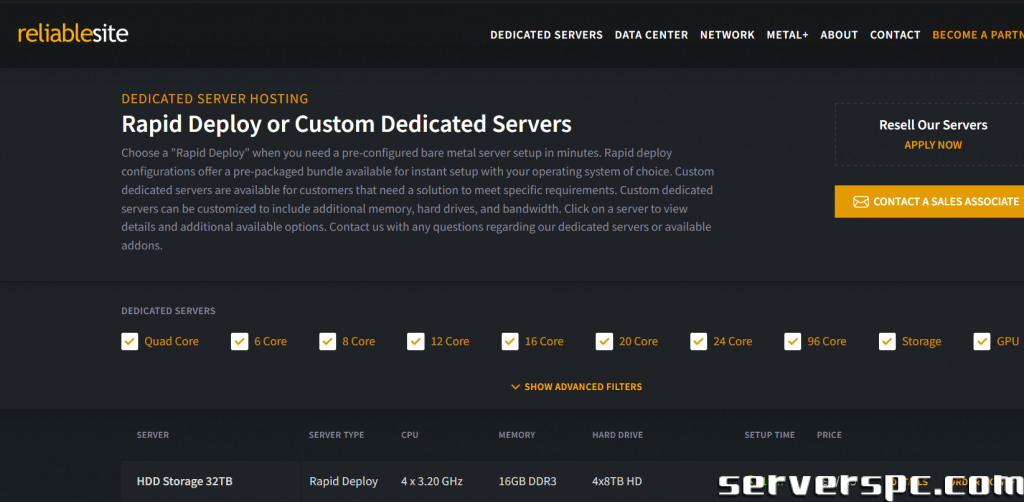Click the Apply Now reseller link

coord(933,145)
